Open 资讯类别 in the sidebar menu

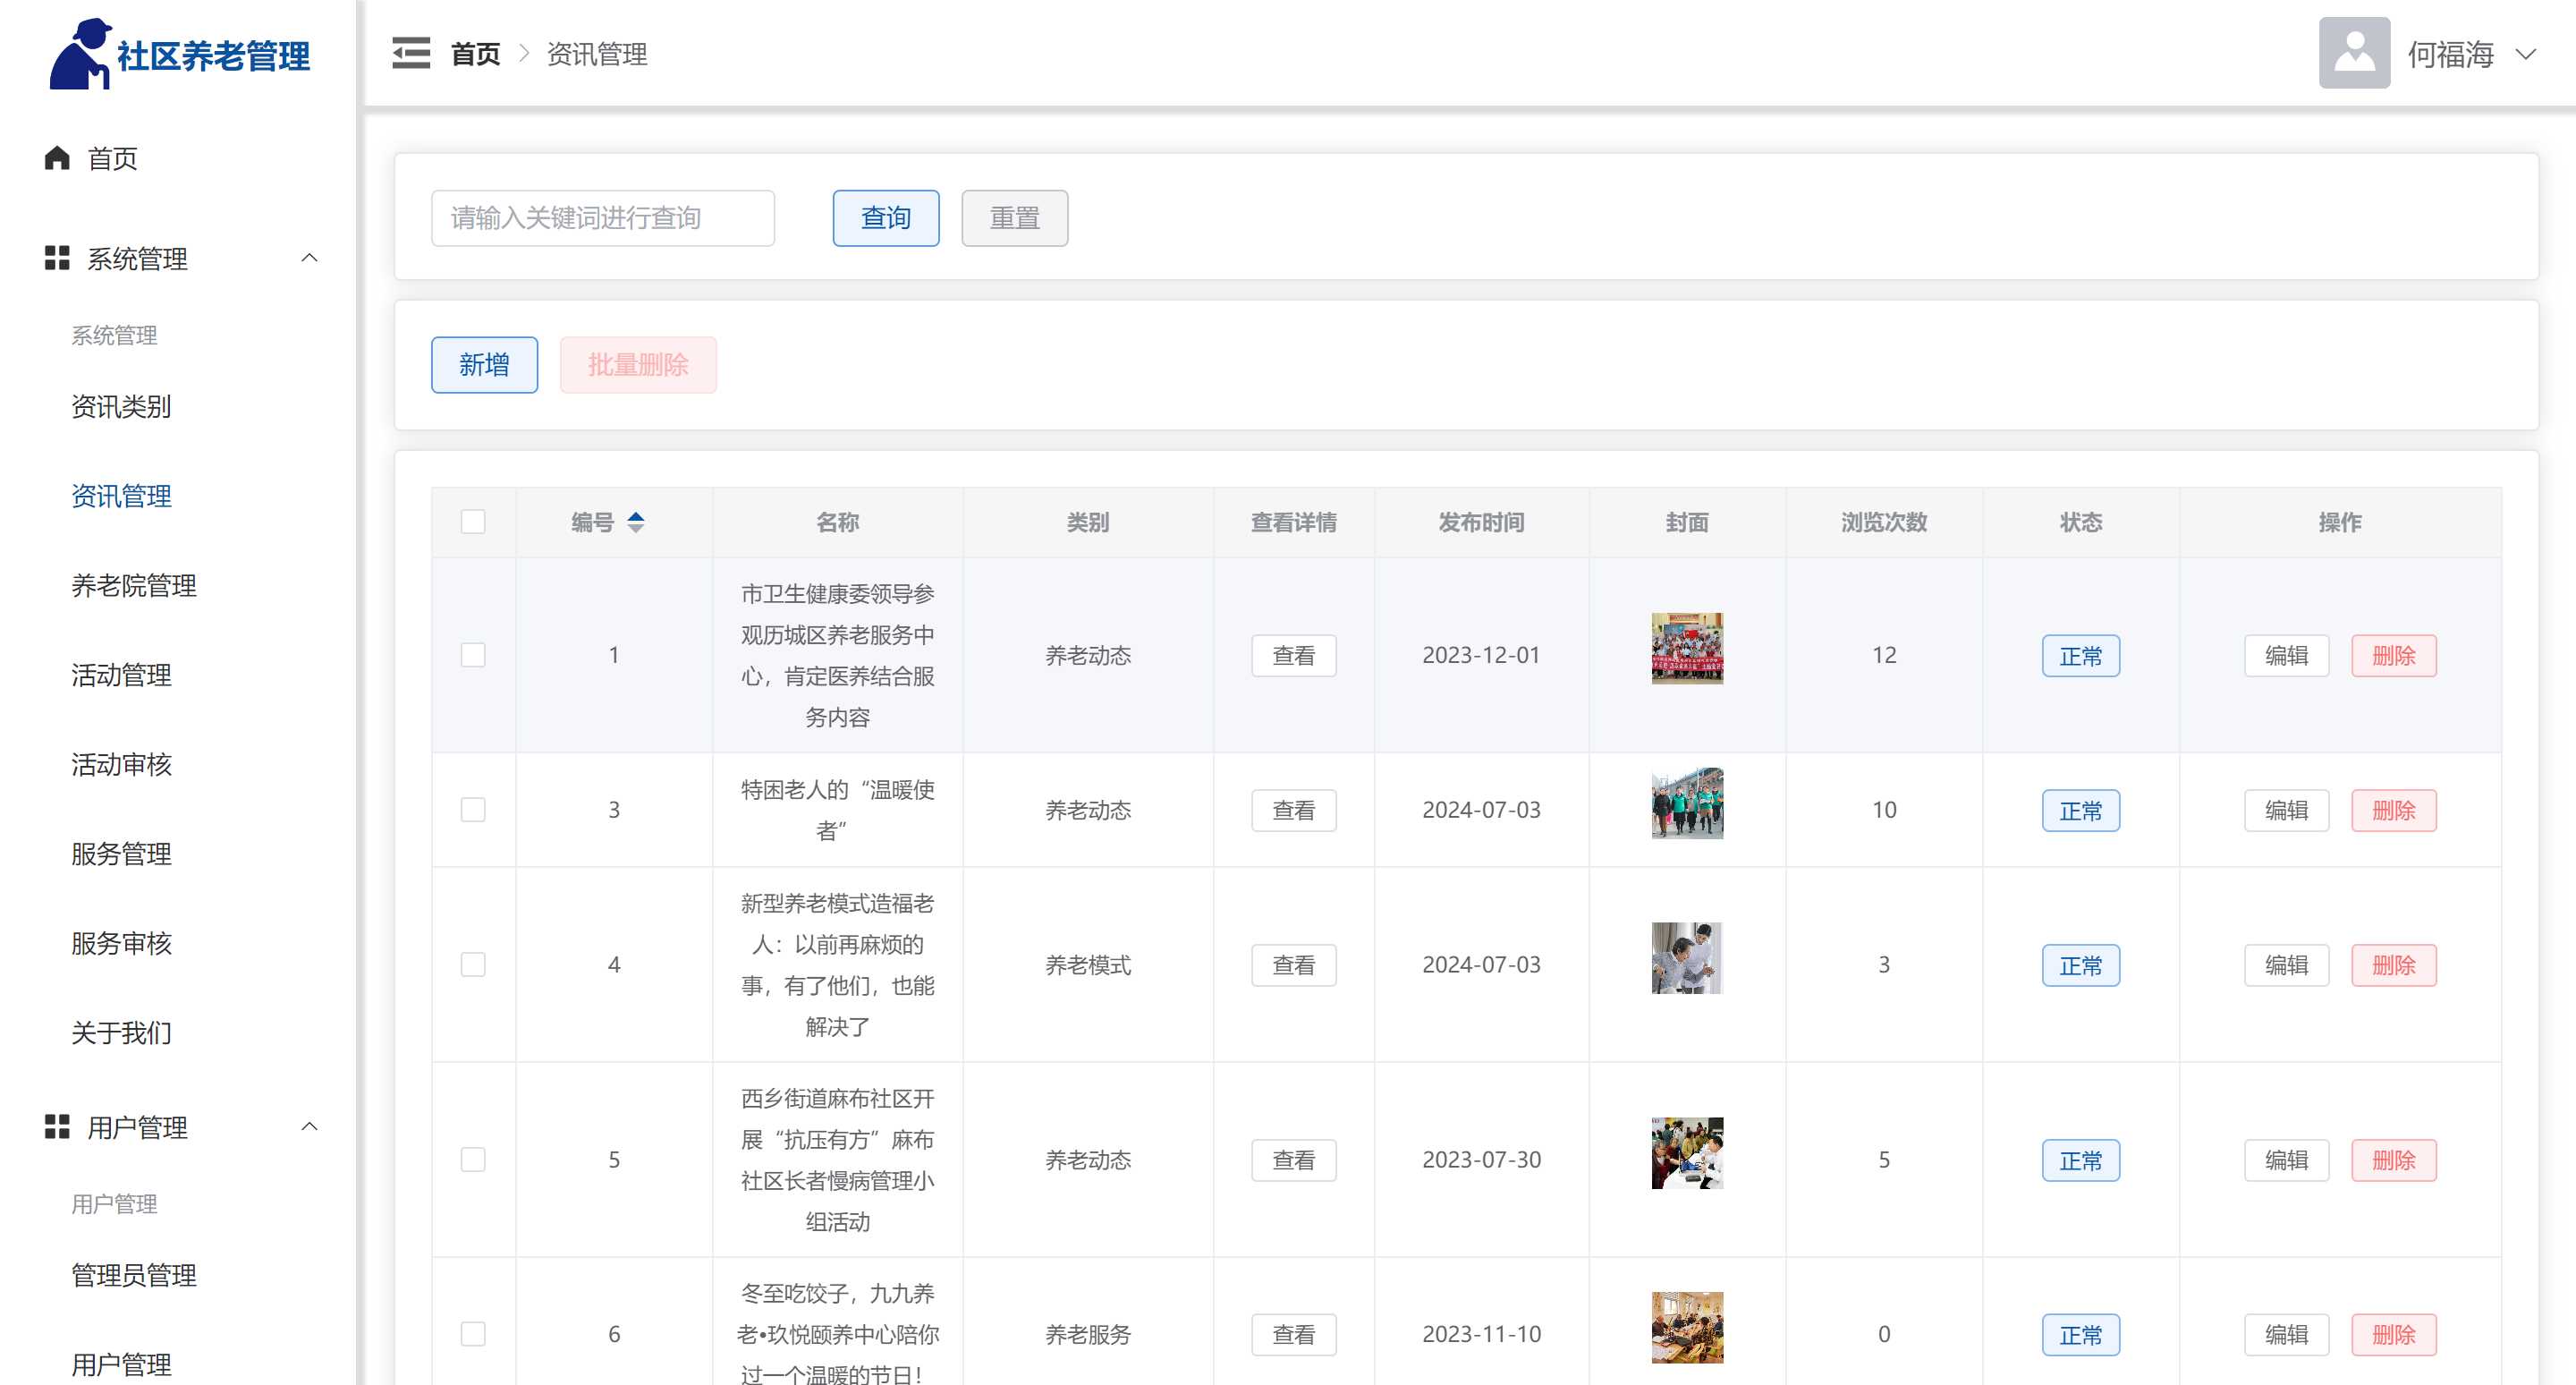pos(121,407)
